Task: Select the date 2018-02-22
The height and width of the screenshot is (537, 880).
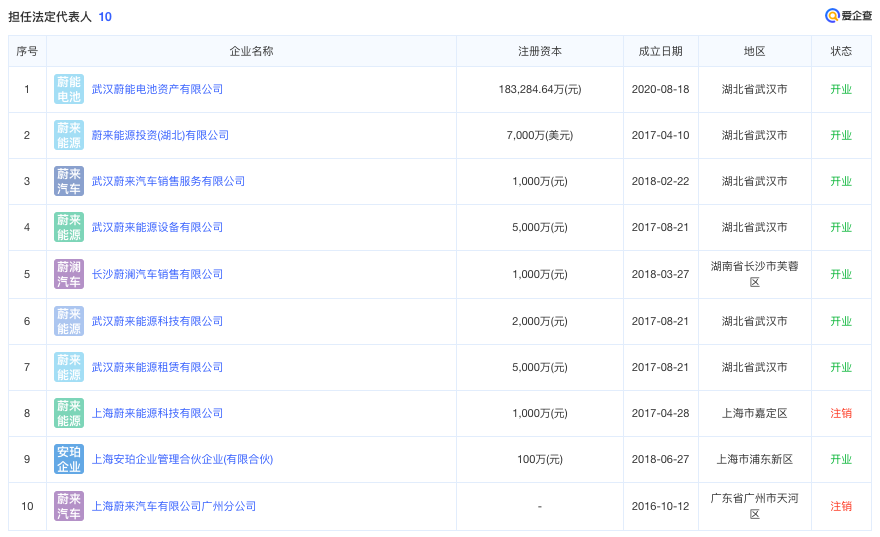Action: [x=661, y=181]
